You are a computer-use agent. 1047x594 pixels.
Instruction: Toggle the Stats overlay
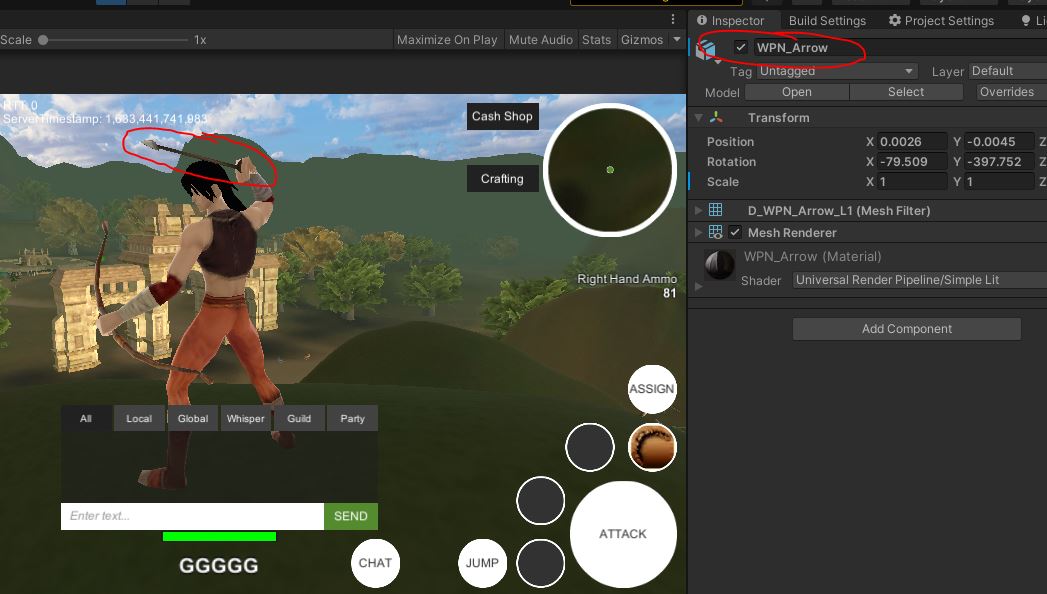pos(596,39)
